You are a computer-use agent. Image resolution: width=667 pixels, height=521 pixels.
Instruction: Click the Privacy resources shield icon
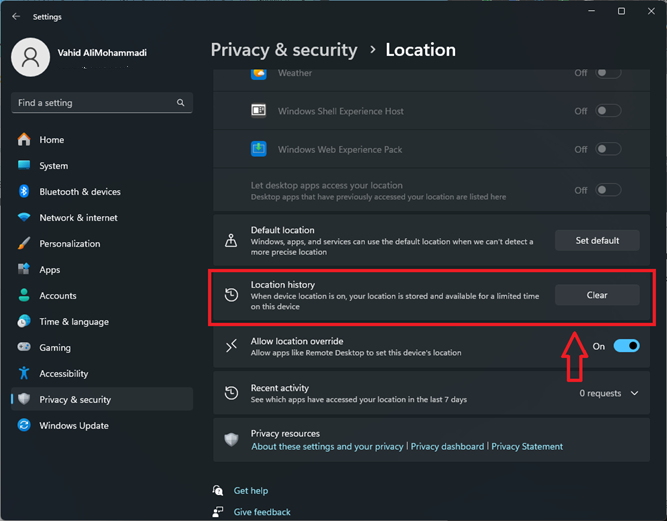[x=231, y=439]
